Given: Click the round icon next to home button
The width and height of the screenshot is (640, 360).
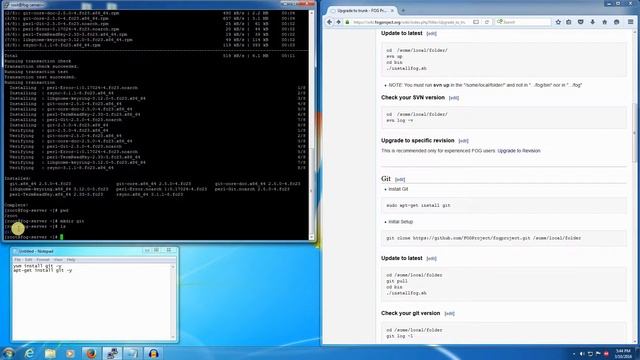Looking at the screenshot, I should point(617,22).
